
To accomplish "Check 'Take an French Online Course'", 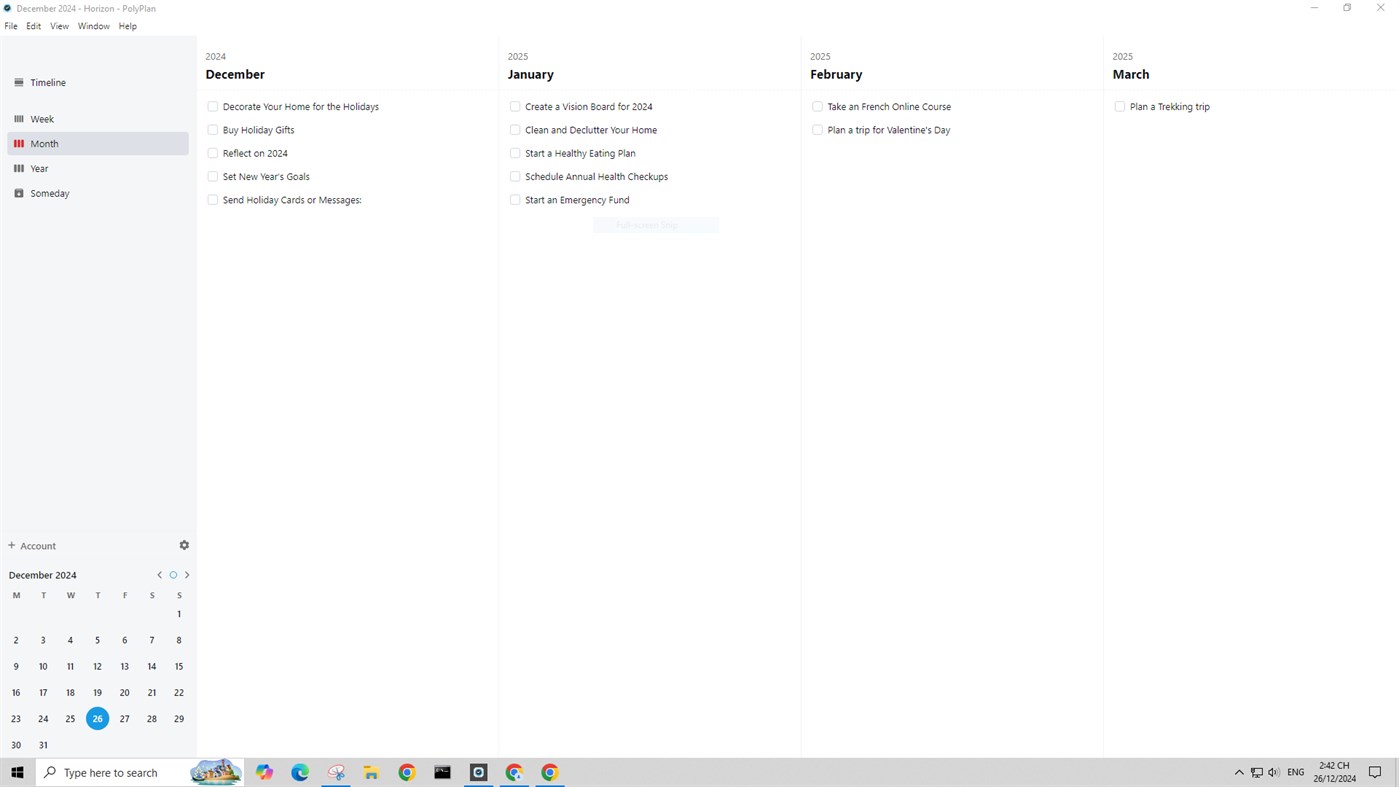I will click(x=817, y=107).
